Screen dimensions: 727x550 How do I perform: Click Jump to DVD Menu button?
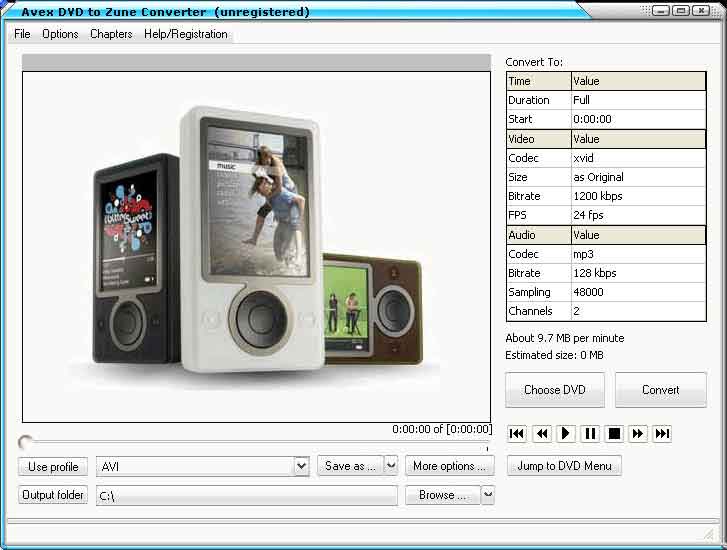(x=564, y=466)
